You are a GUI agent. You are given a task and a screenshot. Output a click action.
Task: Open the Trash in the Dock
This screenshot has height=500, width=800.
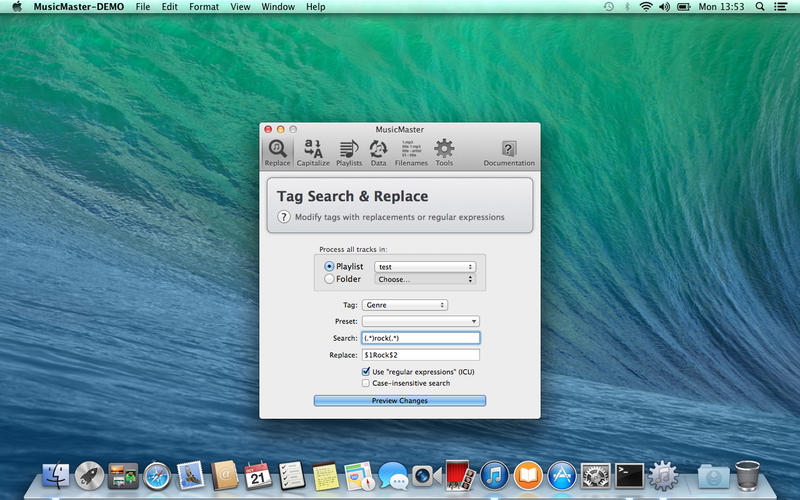(x=747, y=476)
